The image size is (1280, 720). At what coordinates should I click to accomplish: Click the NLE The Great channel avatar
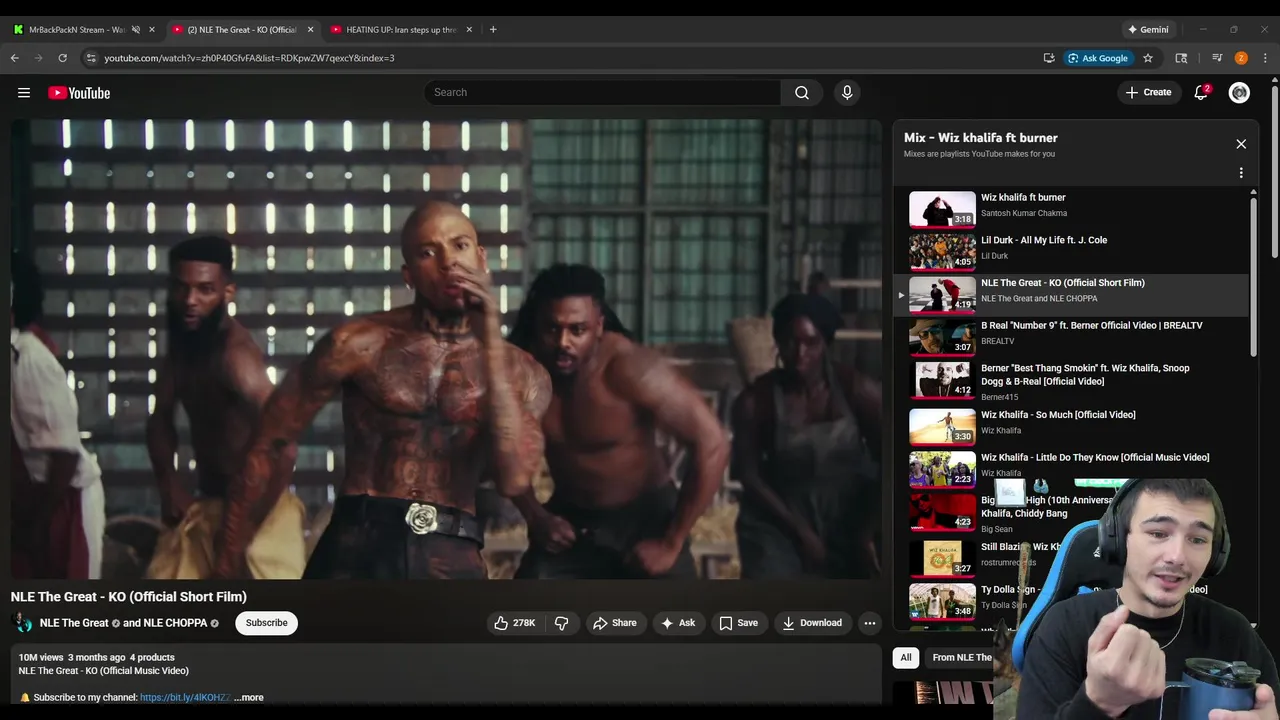point(22,623)
